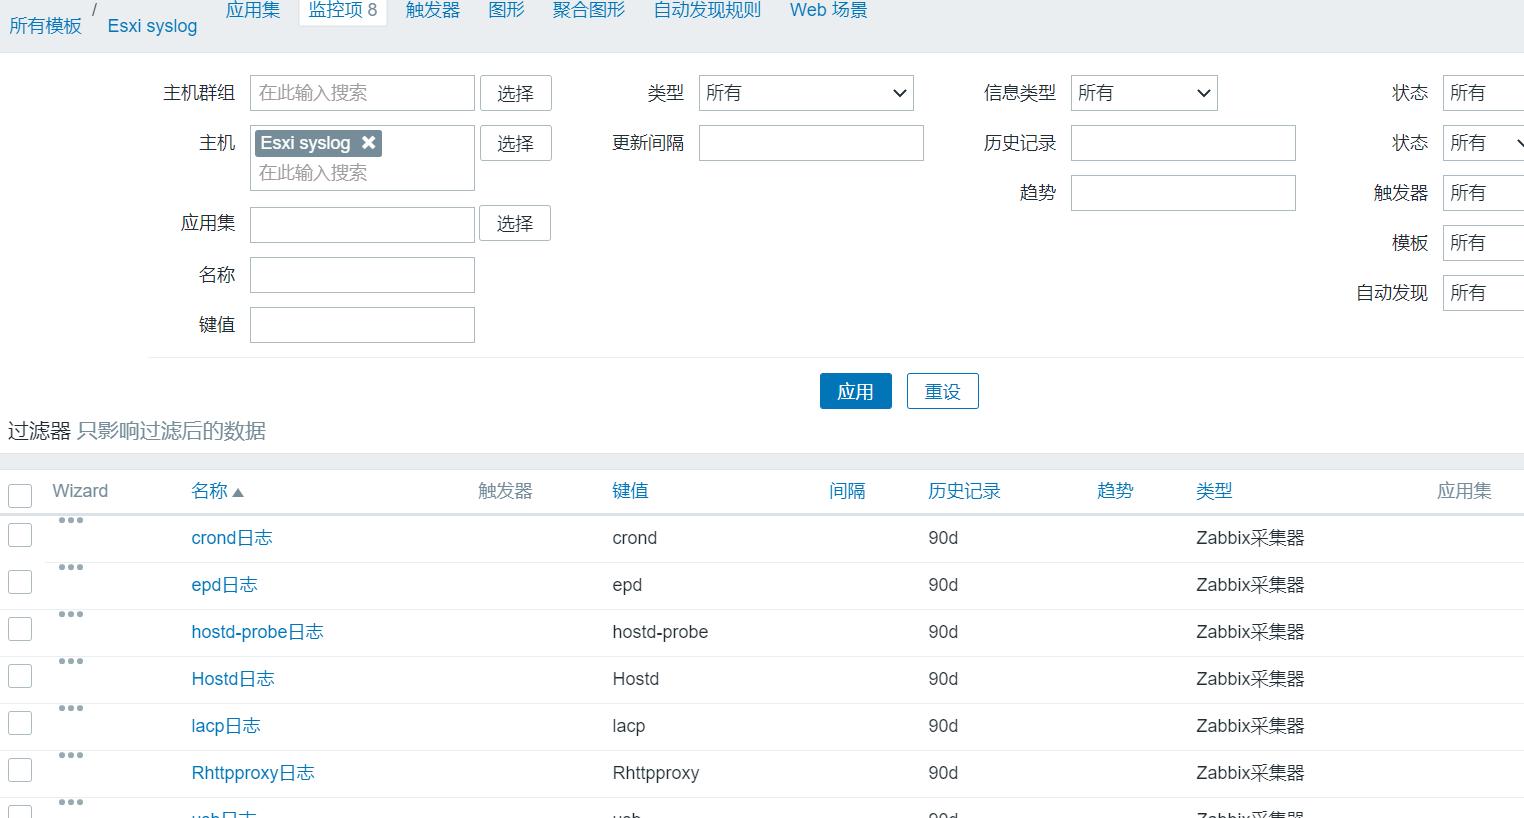The image size is (1524, 818).
Task: Switch to the Web 场景 tab
Action: click(827, 10)
